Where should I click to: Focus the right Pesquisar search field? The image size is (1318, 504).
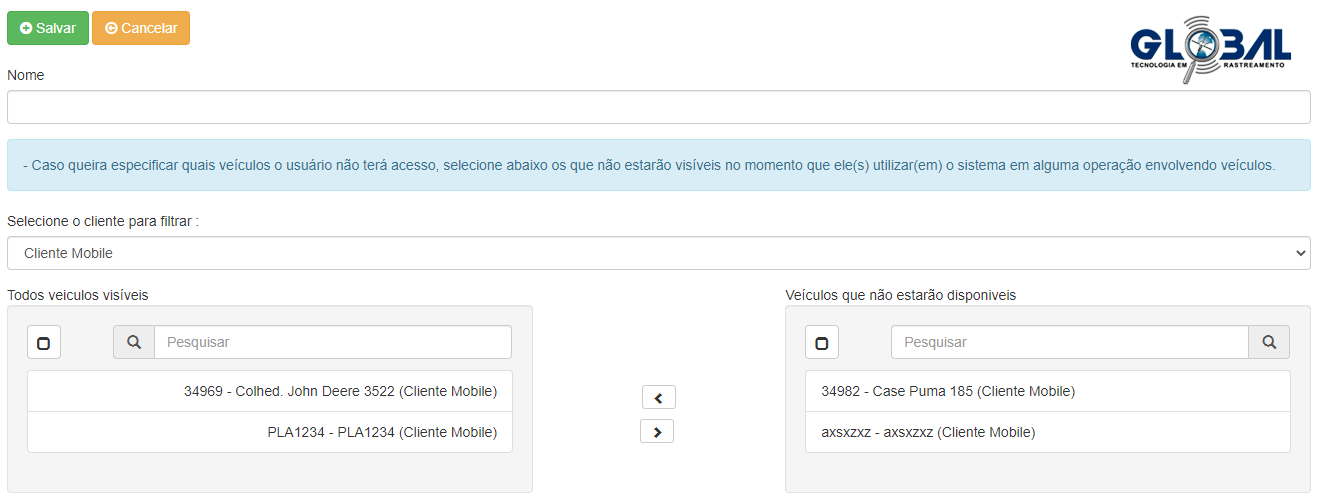tap(1069, 342)
